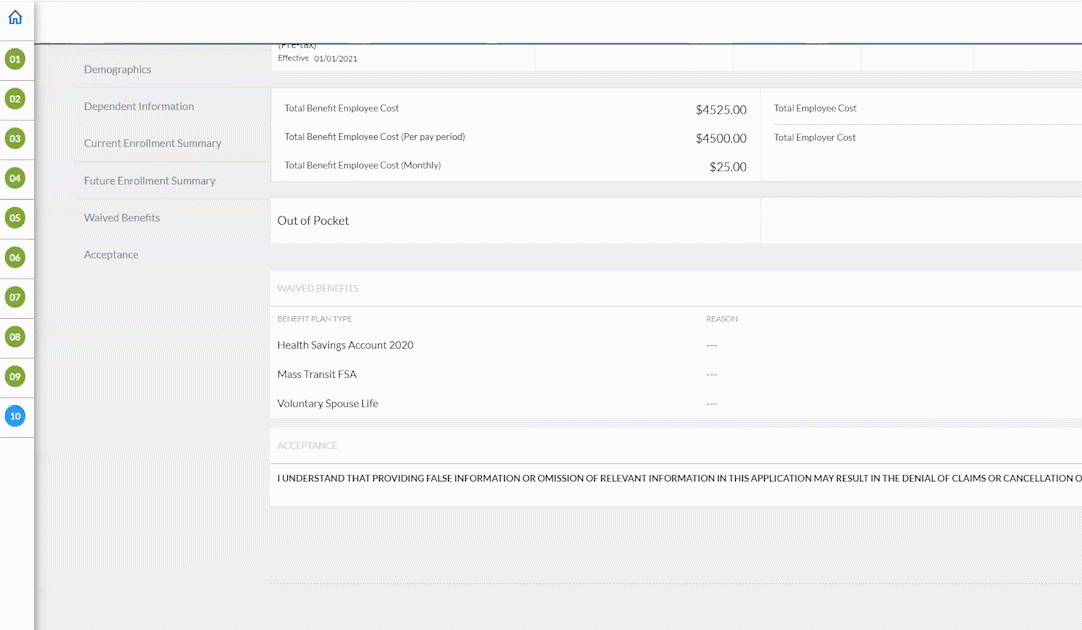Open step 04 from the step navigator
Screen dimensions: 1082x630
click(x=16, y=178)
